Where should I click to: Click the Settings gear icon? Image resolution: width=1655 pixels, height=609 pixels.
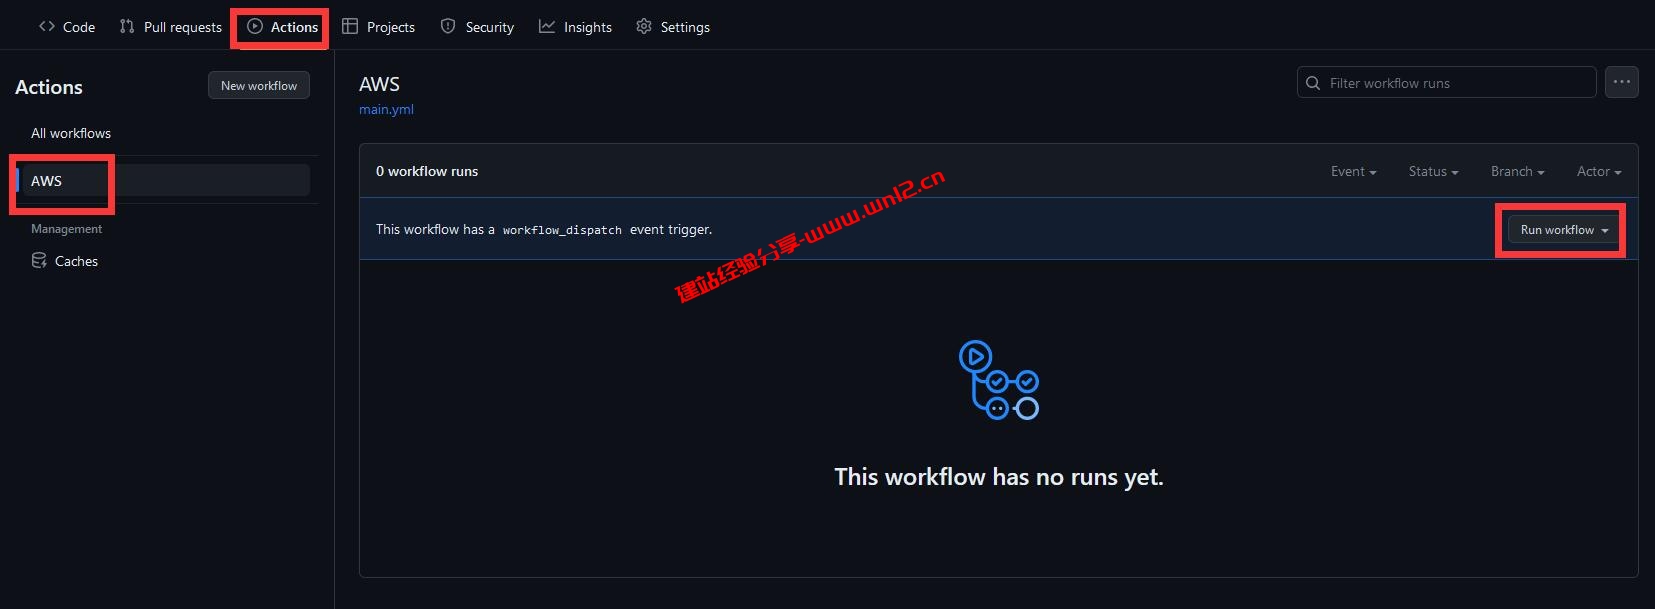click(x=644, y=27)
